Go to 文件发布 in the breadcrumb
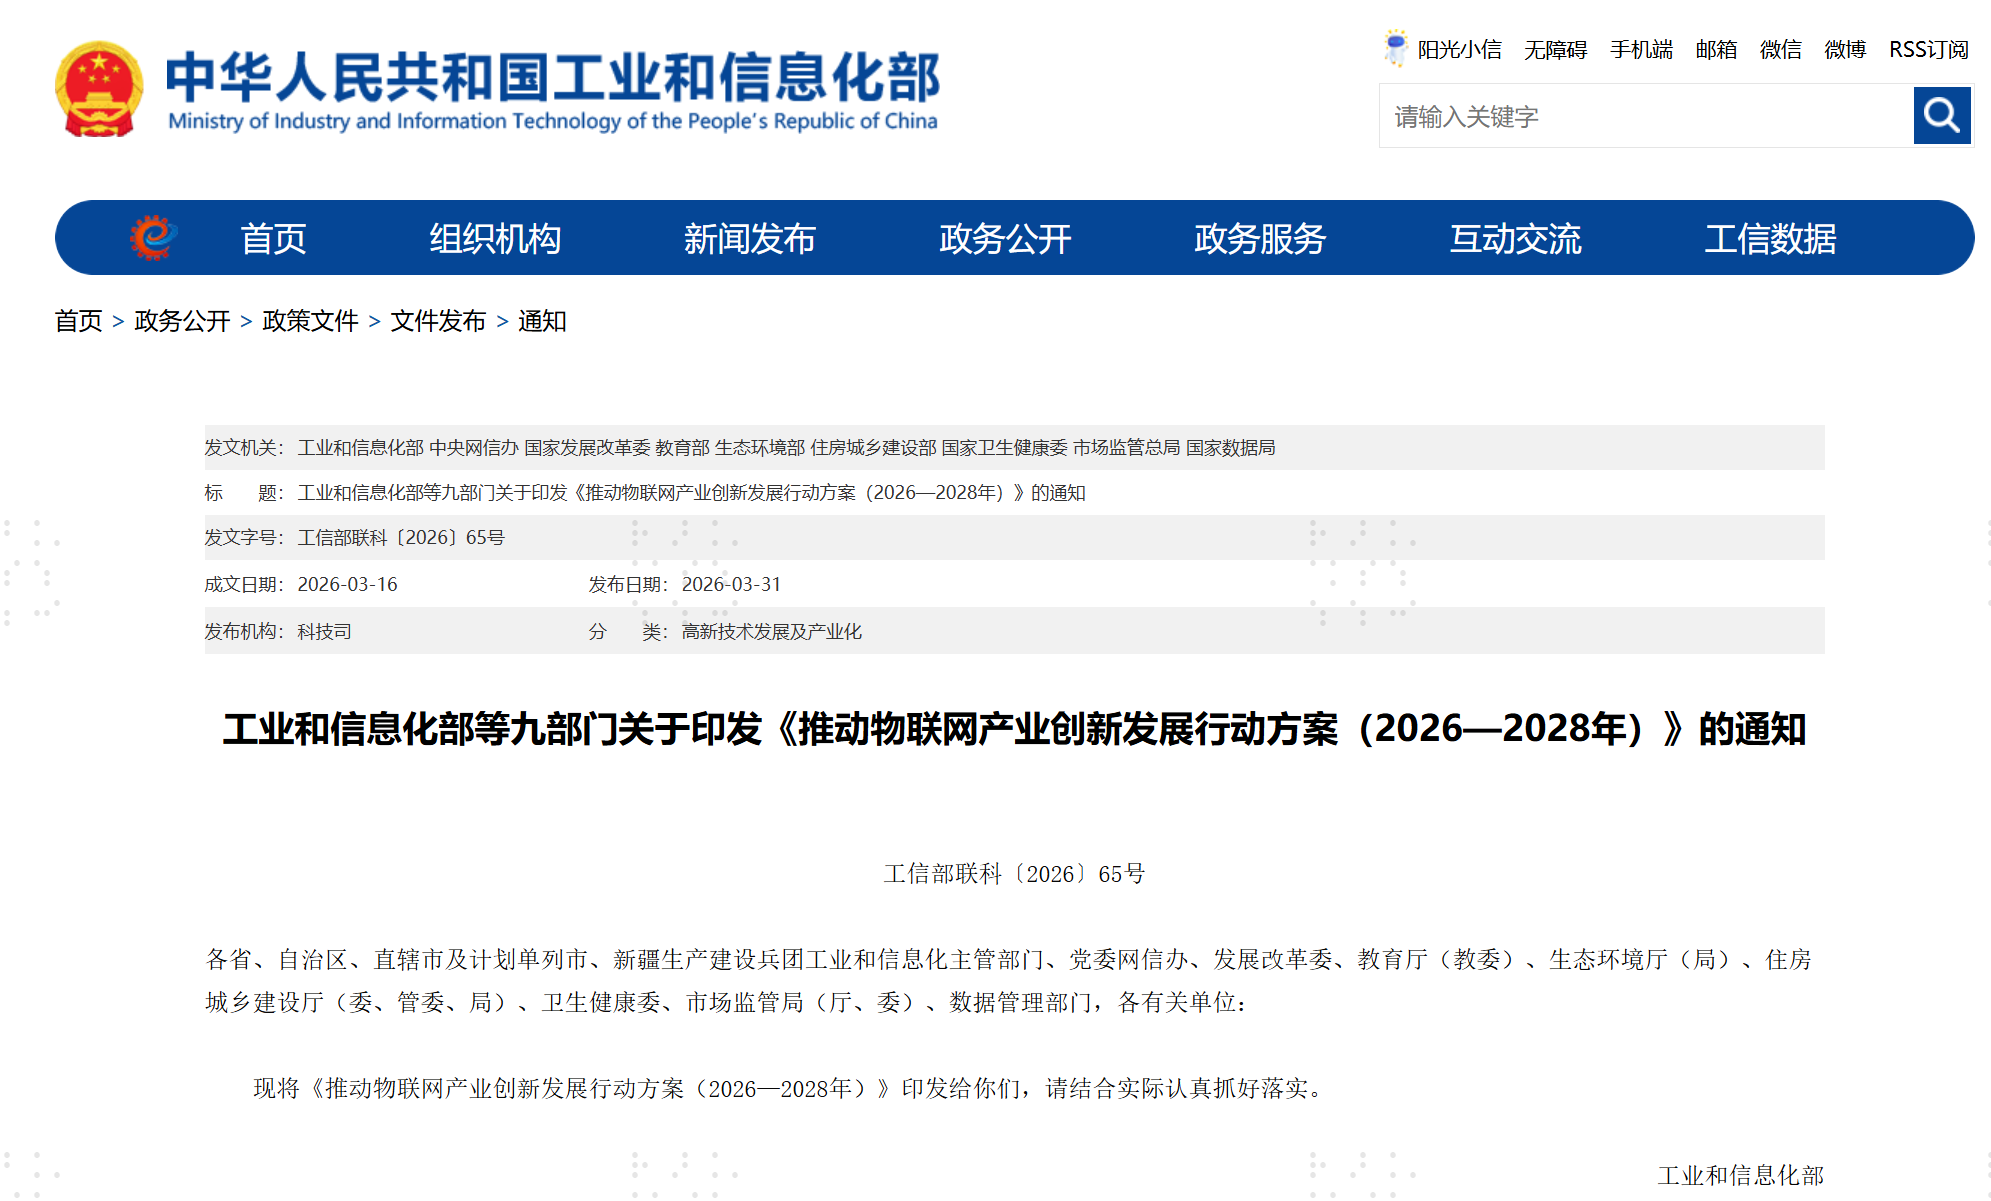This screenshot has width=1991, height=1201. point(438,321)
